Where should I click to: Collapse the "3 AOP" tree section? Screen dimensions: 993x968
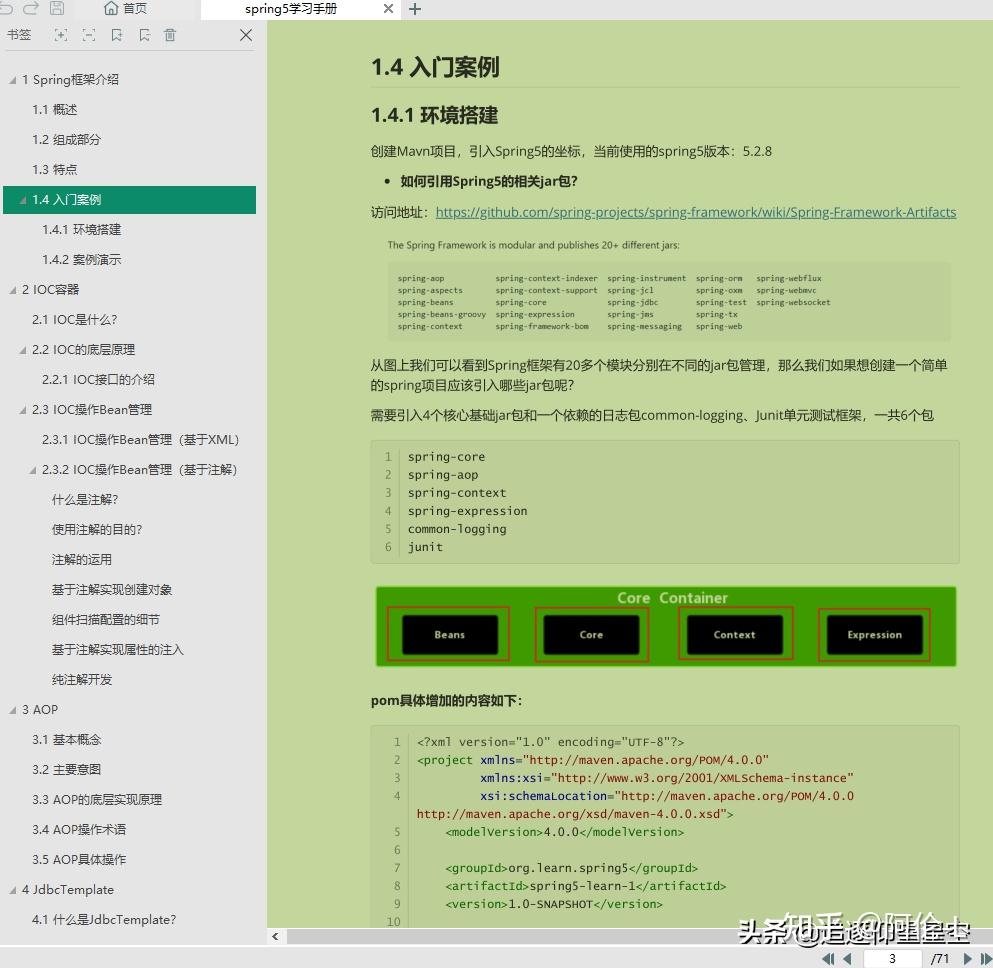click(10, 709)
